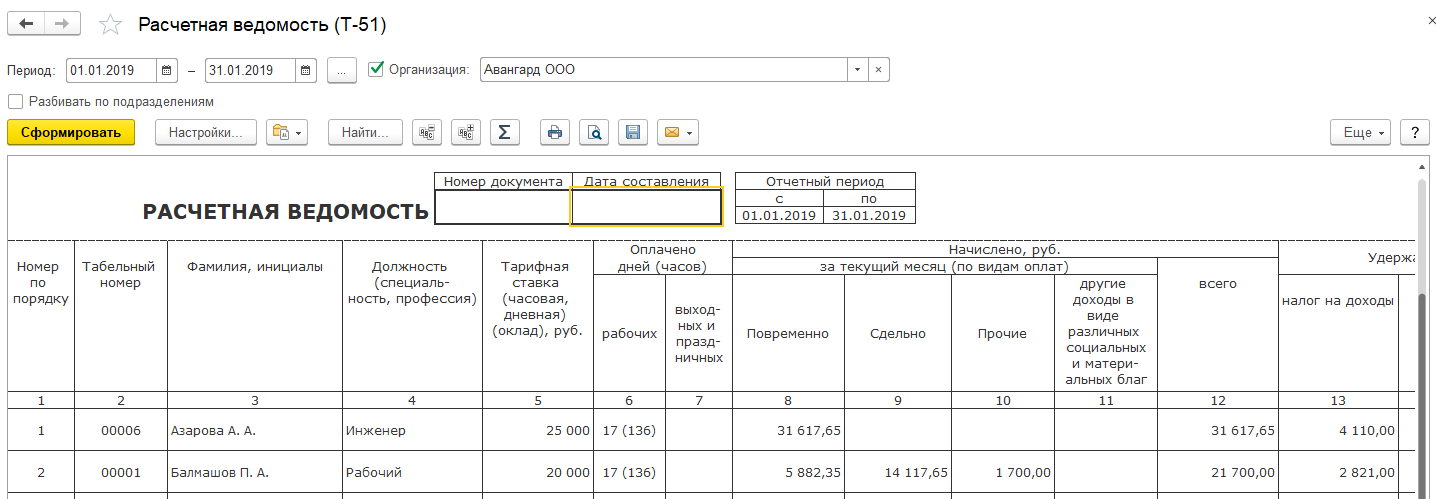Save report with the diskette icon
The image size is (1436, 499).
(632, 132)
